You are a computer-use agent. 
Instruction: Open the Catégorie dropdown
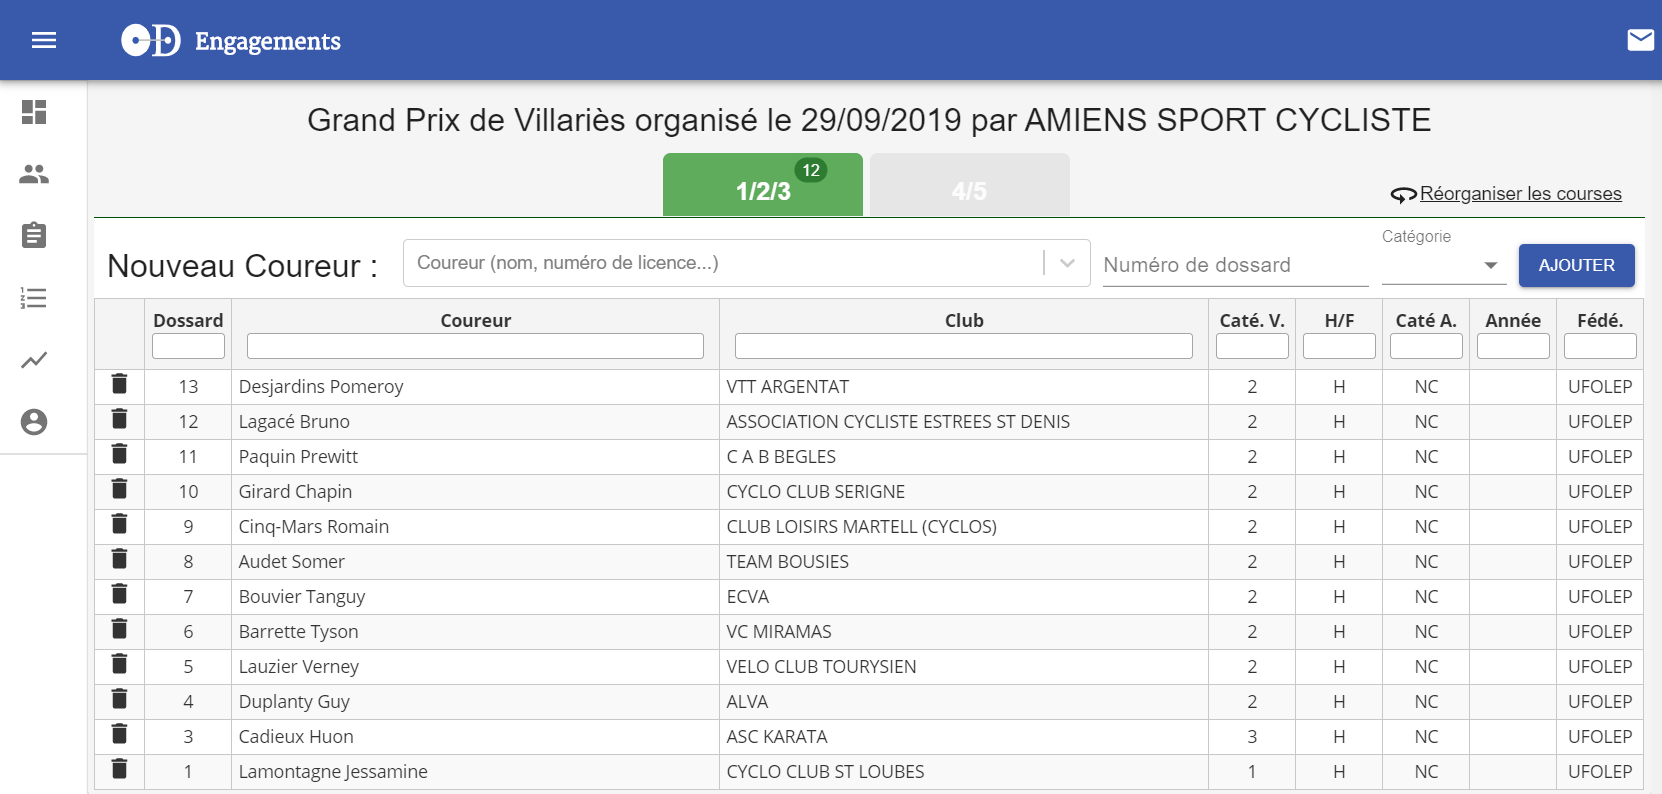[x=1443, y=265]
